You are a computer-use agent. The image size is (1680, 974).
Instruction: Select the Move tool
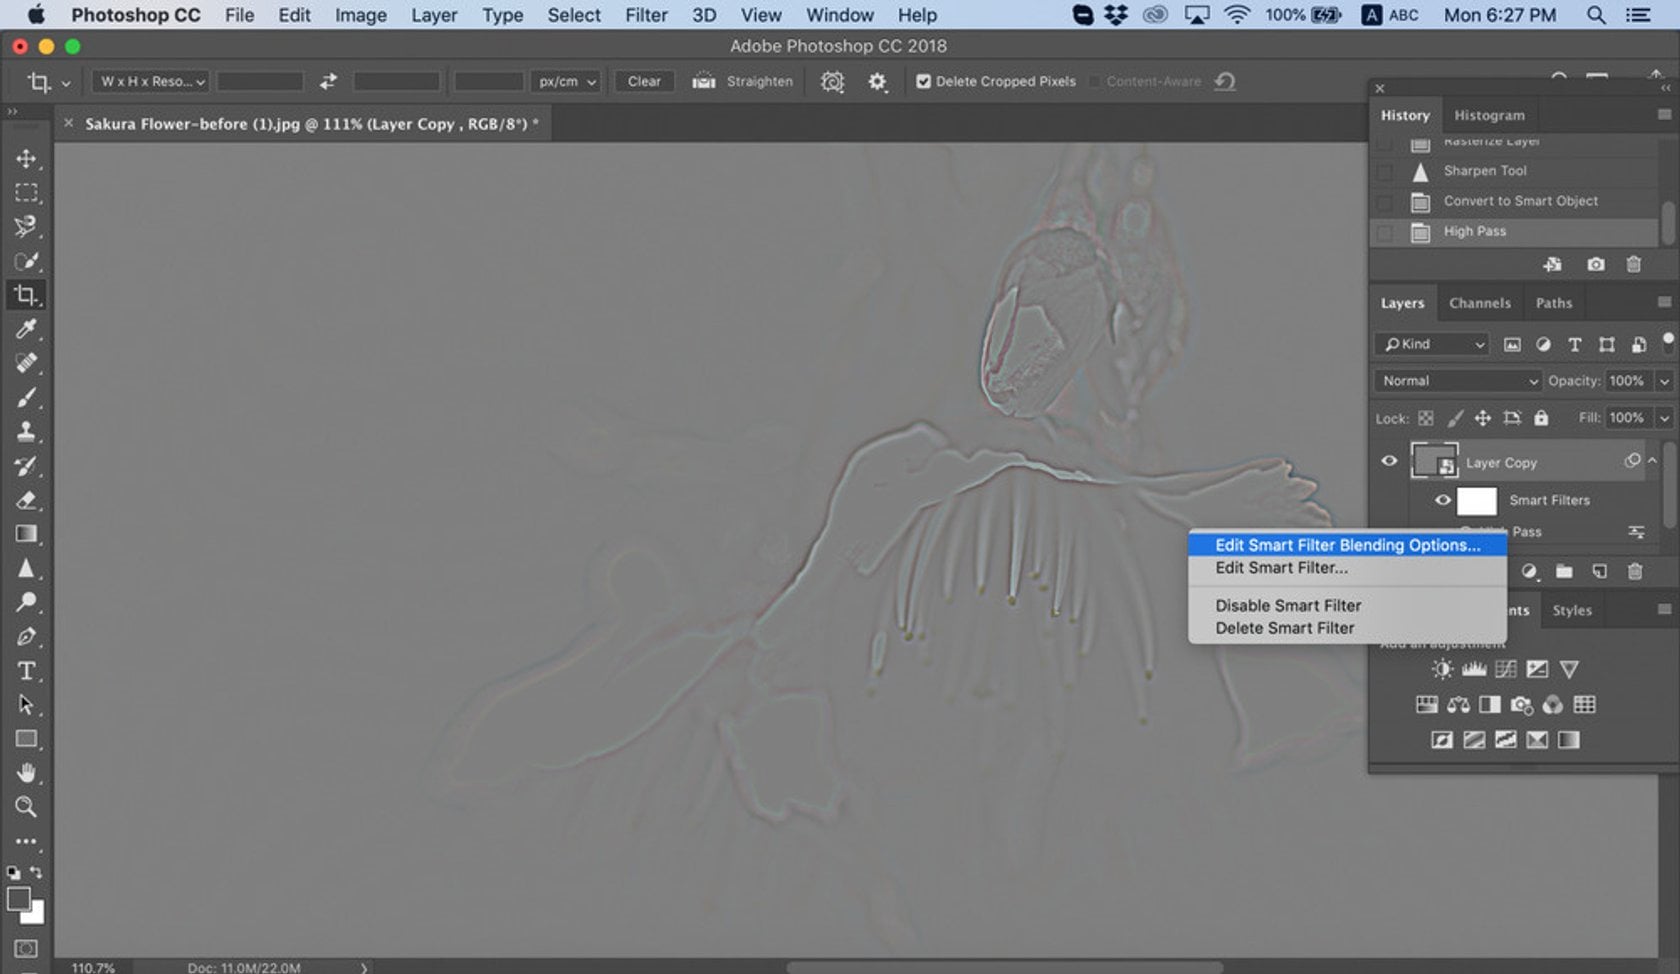click(x=26, y=159)
